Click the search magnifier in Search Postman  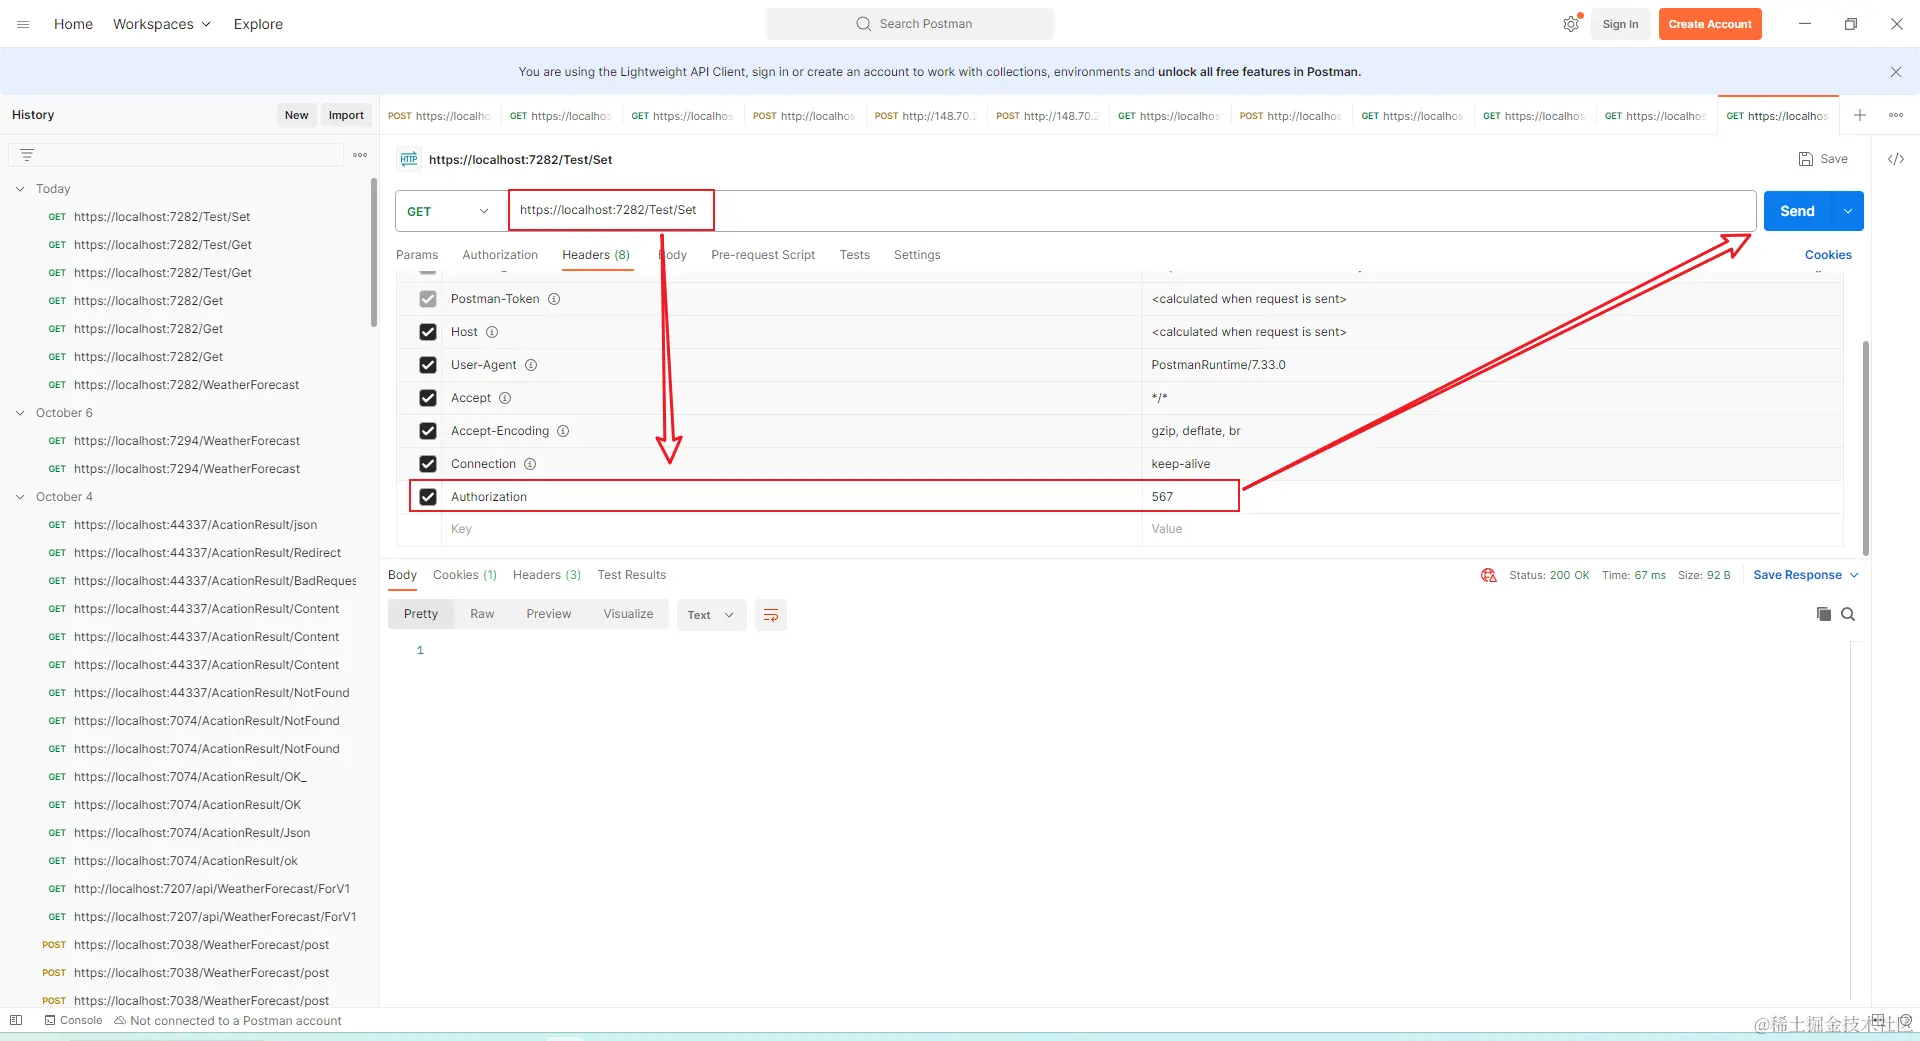863,24
